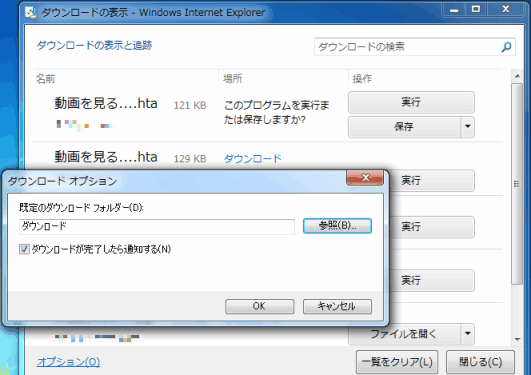
Task: Click the 129 KB size text
Action: coord(190,159)
